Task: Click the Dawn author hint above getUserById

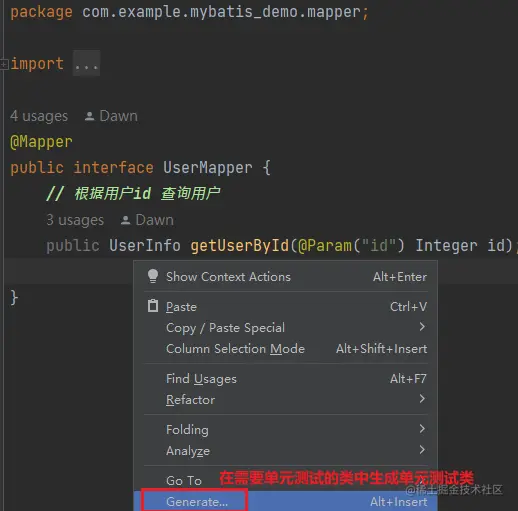Action: (147, 220)
